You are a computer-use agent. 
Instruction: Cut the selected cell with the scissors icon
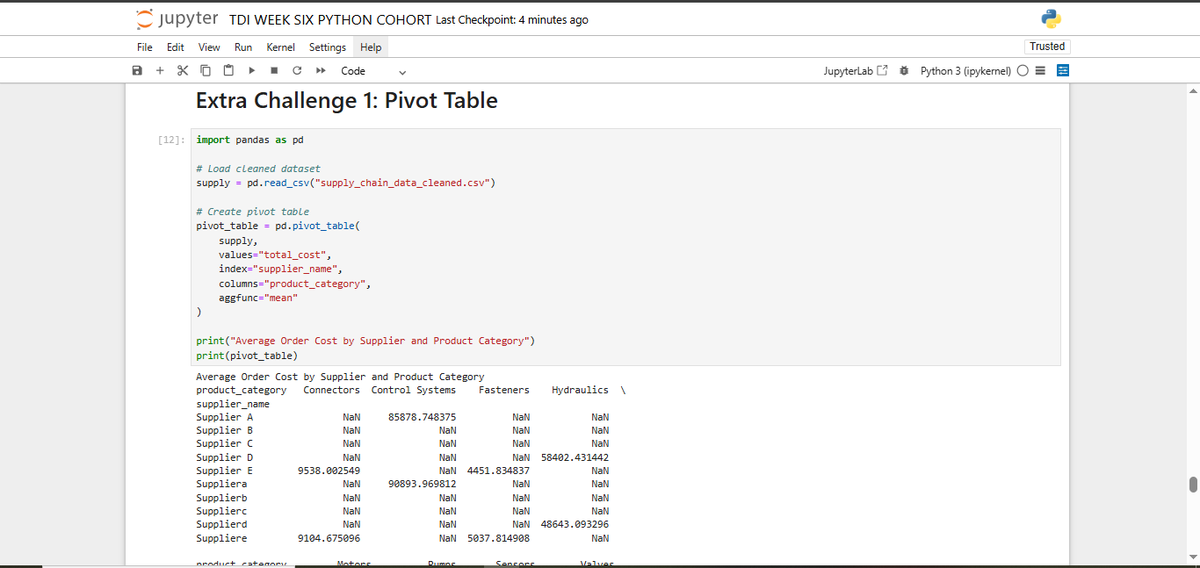point(182,71)
